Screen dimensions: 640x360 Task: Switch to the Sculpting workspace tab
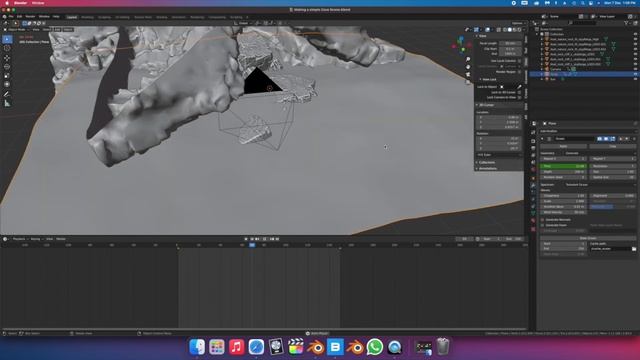104,17
